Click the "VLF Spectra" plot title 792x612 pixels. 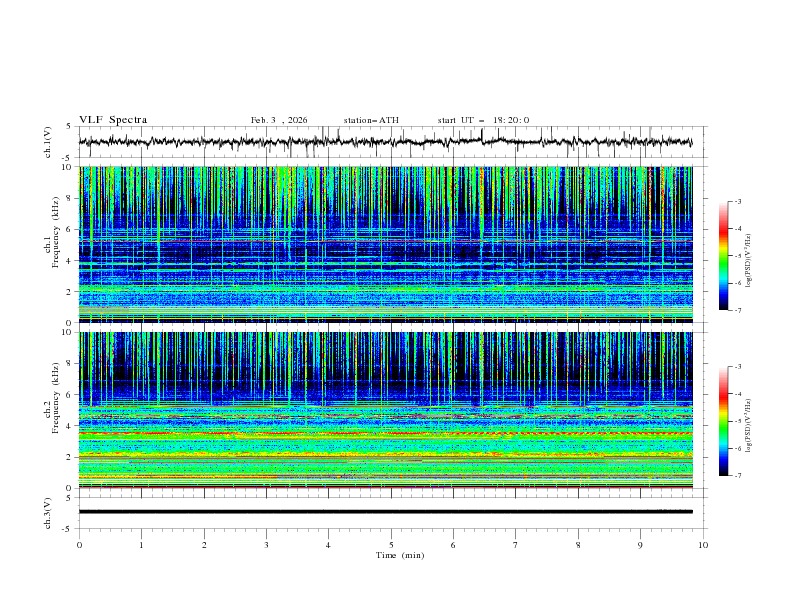pos(113,120)
